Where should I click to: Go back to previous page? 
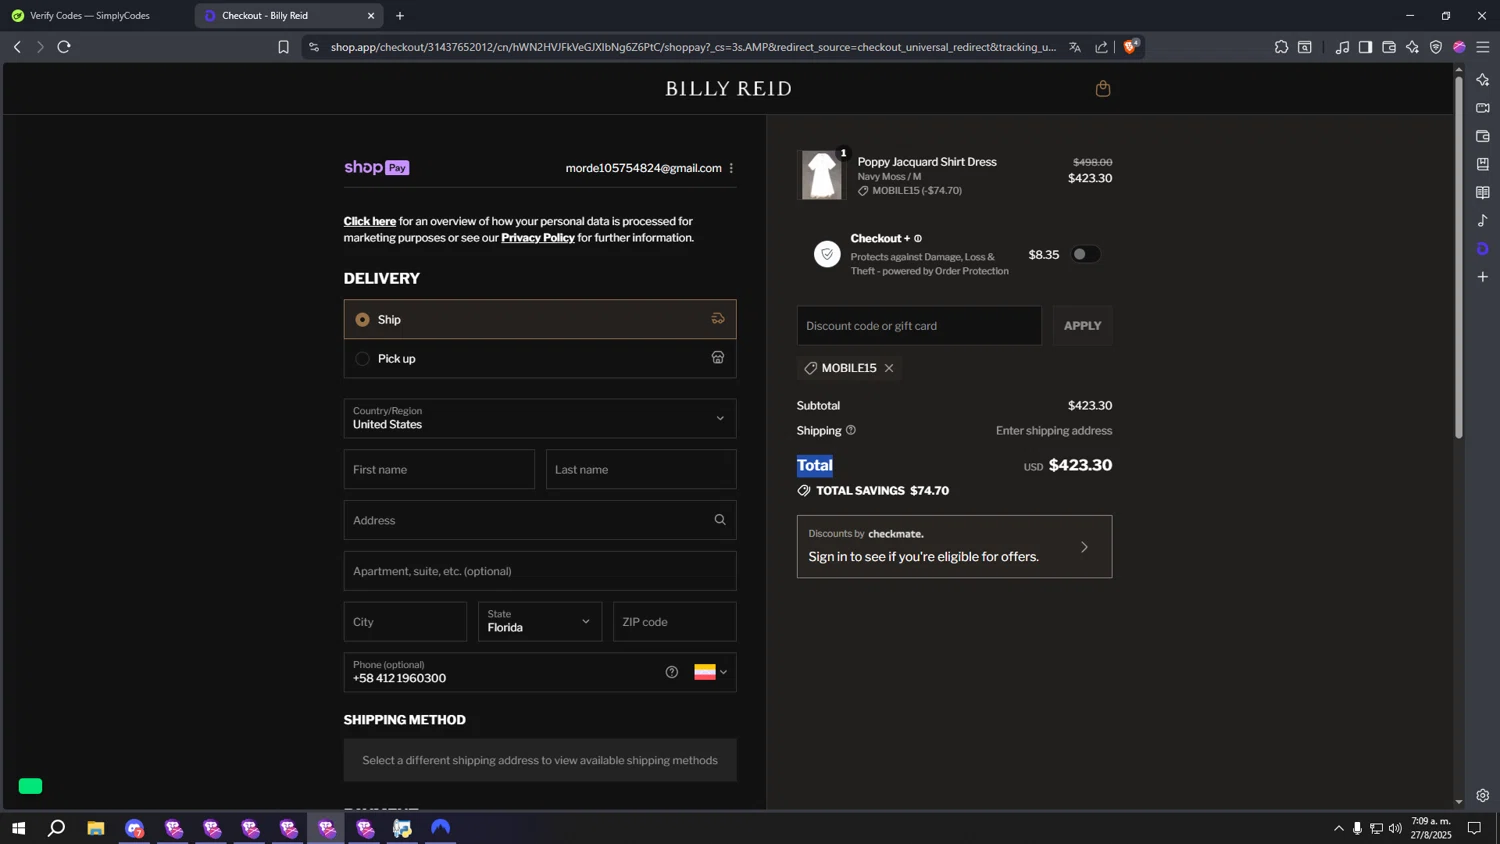(17, 47)
